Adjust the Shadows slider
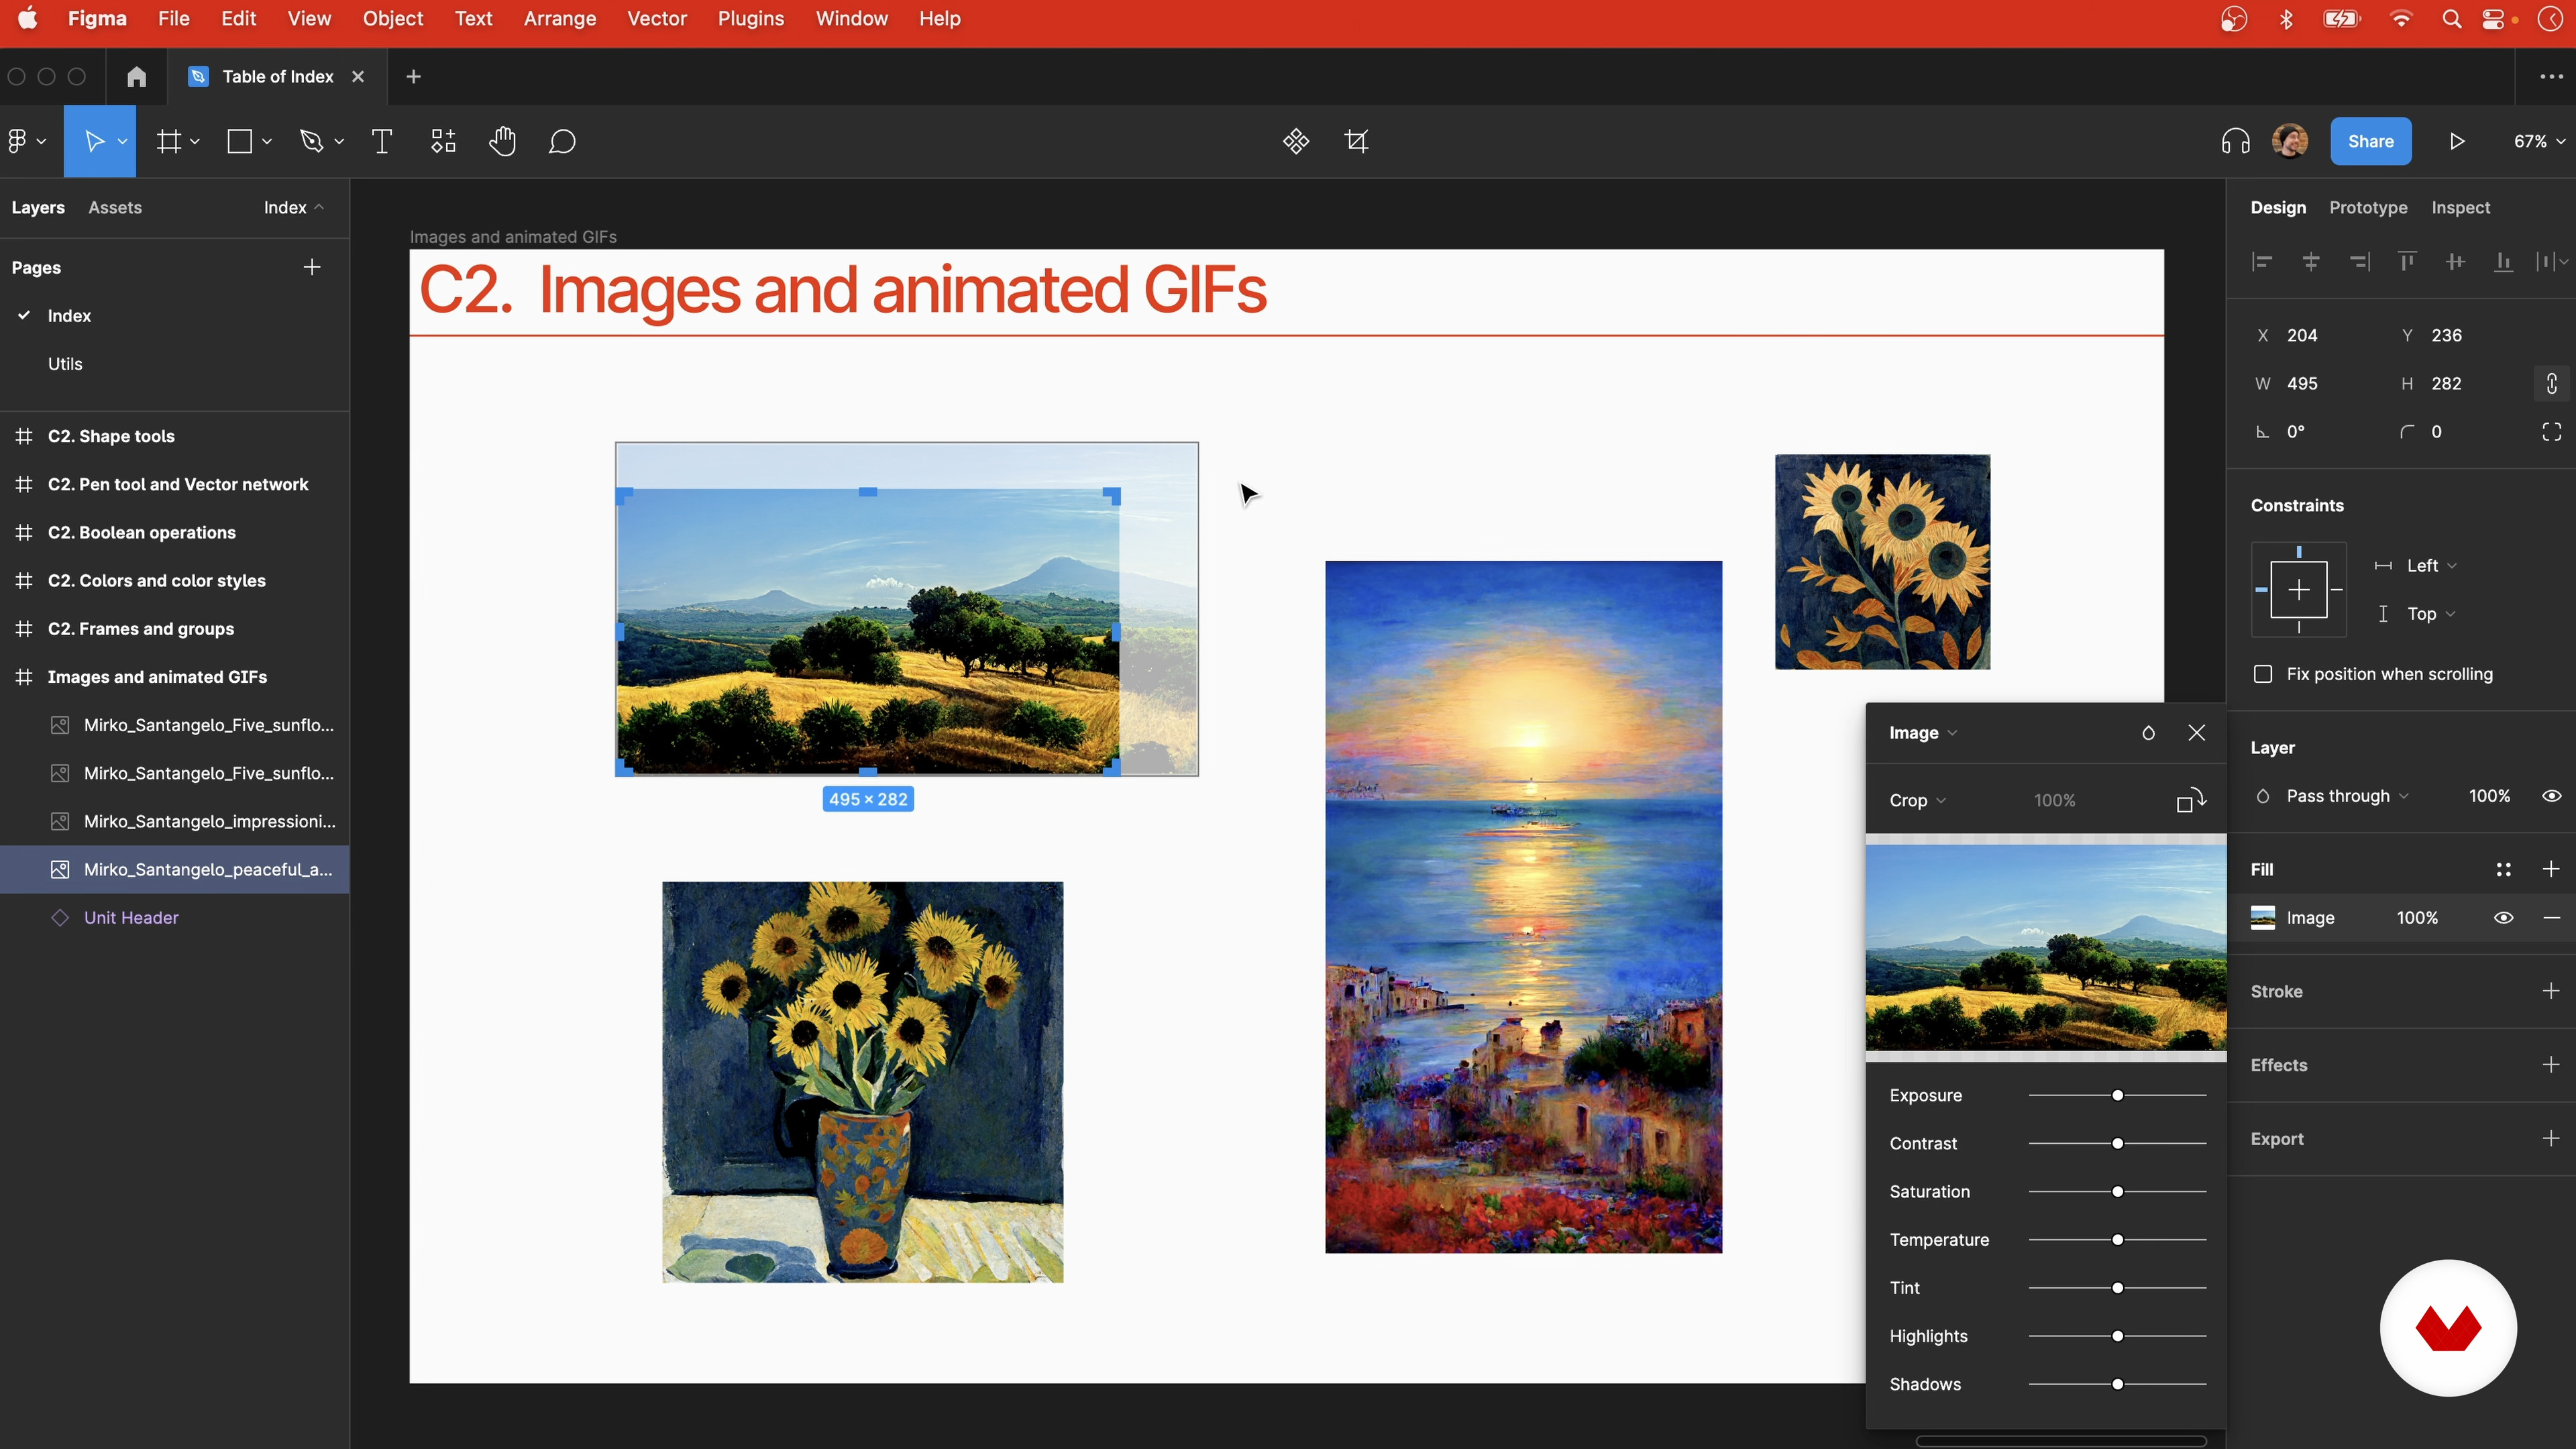 [2117, 1385]
